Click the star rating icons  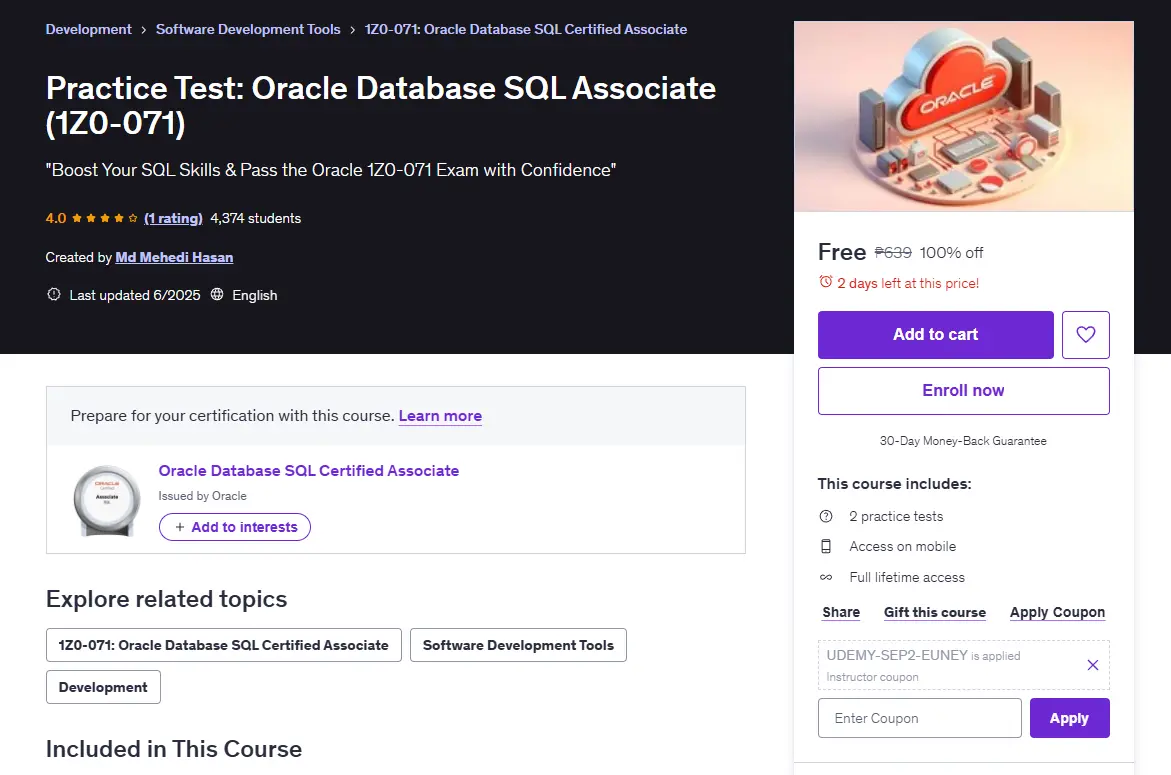(x=105, y=218)
